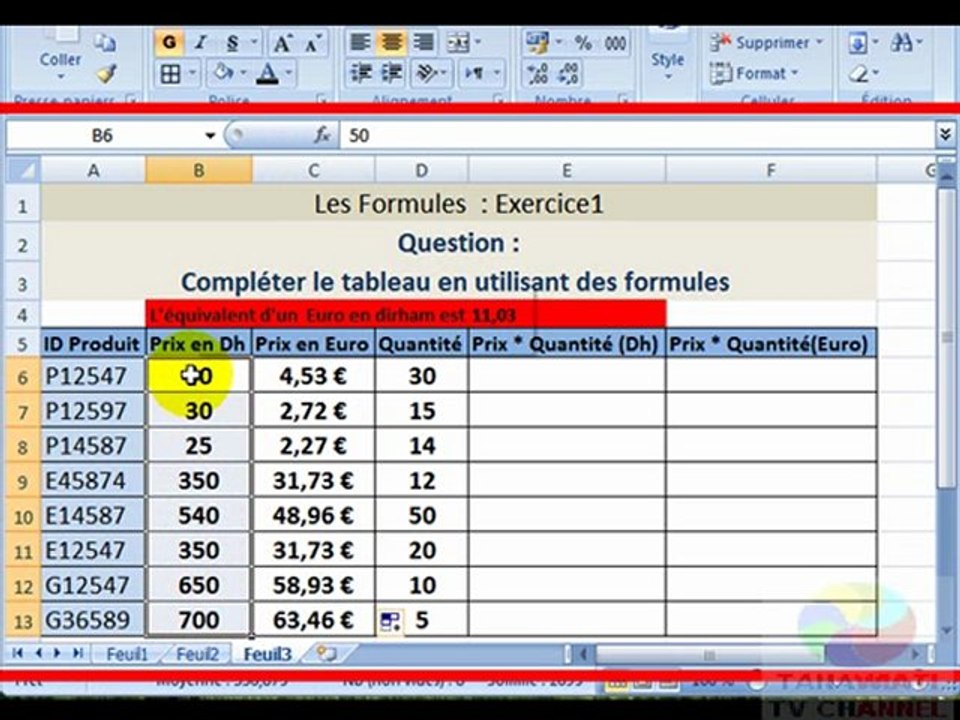Toggle Center text alignment
The height and width of the screenshot is (720, 960).
pyautogui.click(x=392, y=43)
